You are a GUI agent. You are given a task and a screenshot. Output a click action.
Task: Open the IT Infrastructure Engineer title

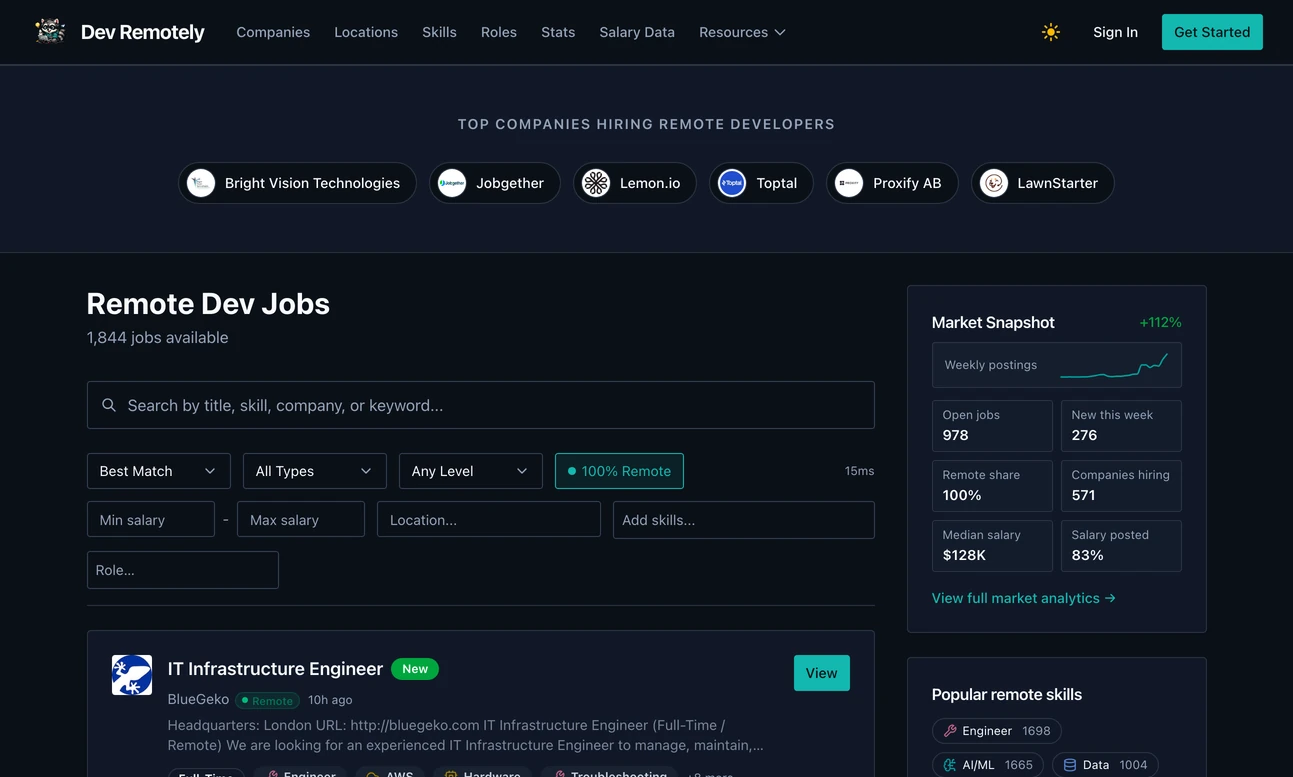pyautogui.click(x=275, y=669)
